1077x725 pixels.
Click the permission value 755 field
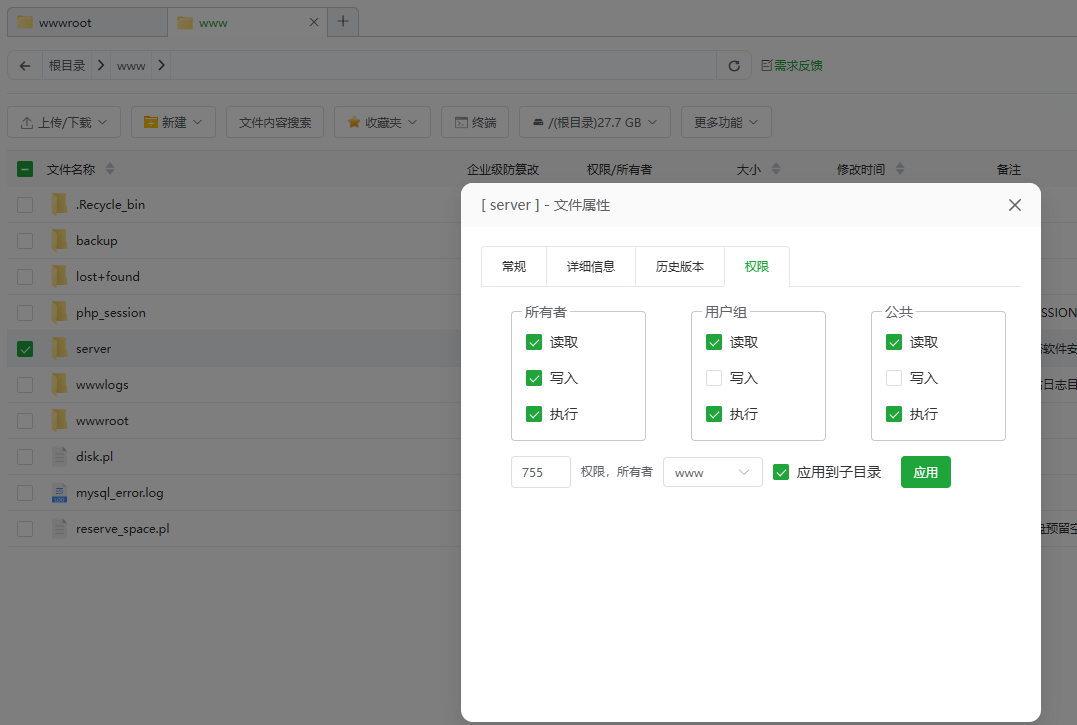(540, 472)
